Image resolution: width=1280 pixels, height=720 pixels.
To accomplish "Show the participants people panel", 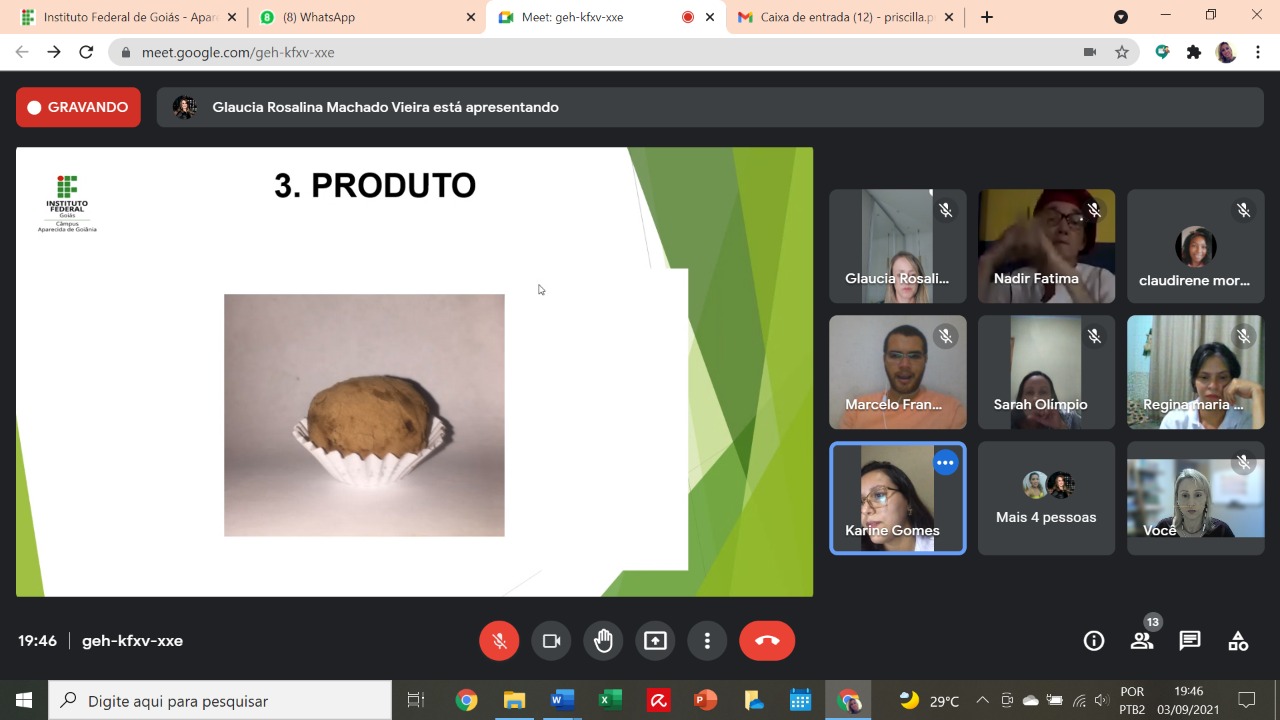I will click(1142, 641).
